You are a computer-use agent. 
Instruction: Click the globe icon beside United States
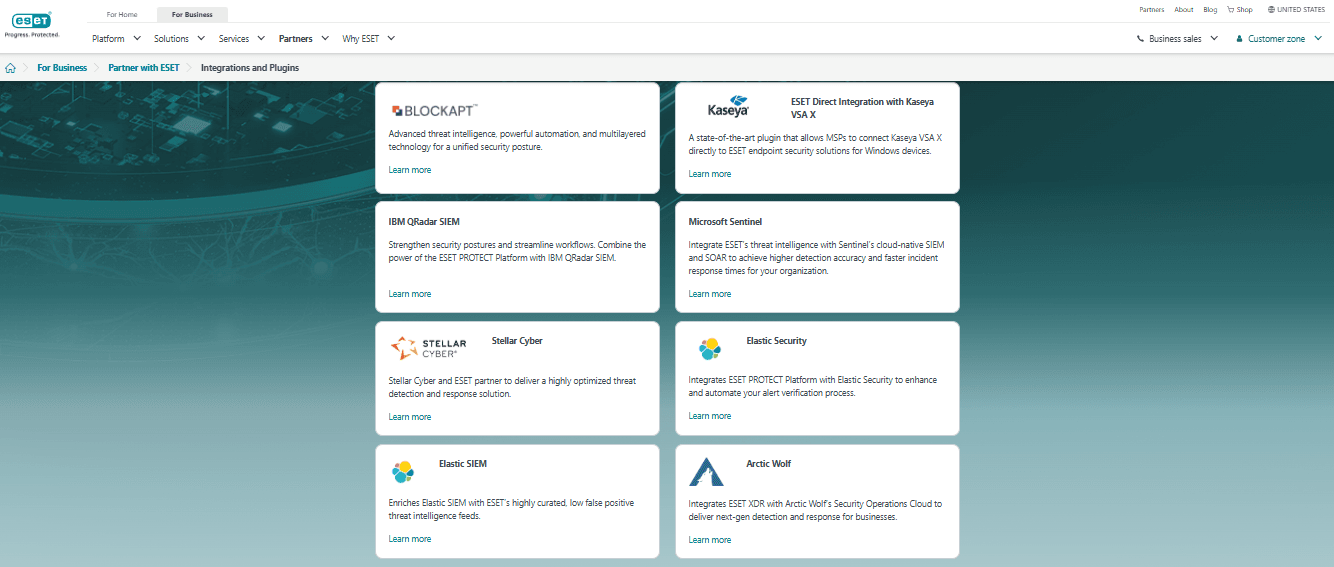click(x=1271, y=10)
